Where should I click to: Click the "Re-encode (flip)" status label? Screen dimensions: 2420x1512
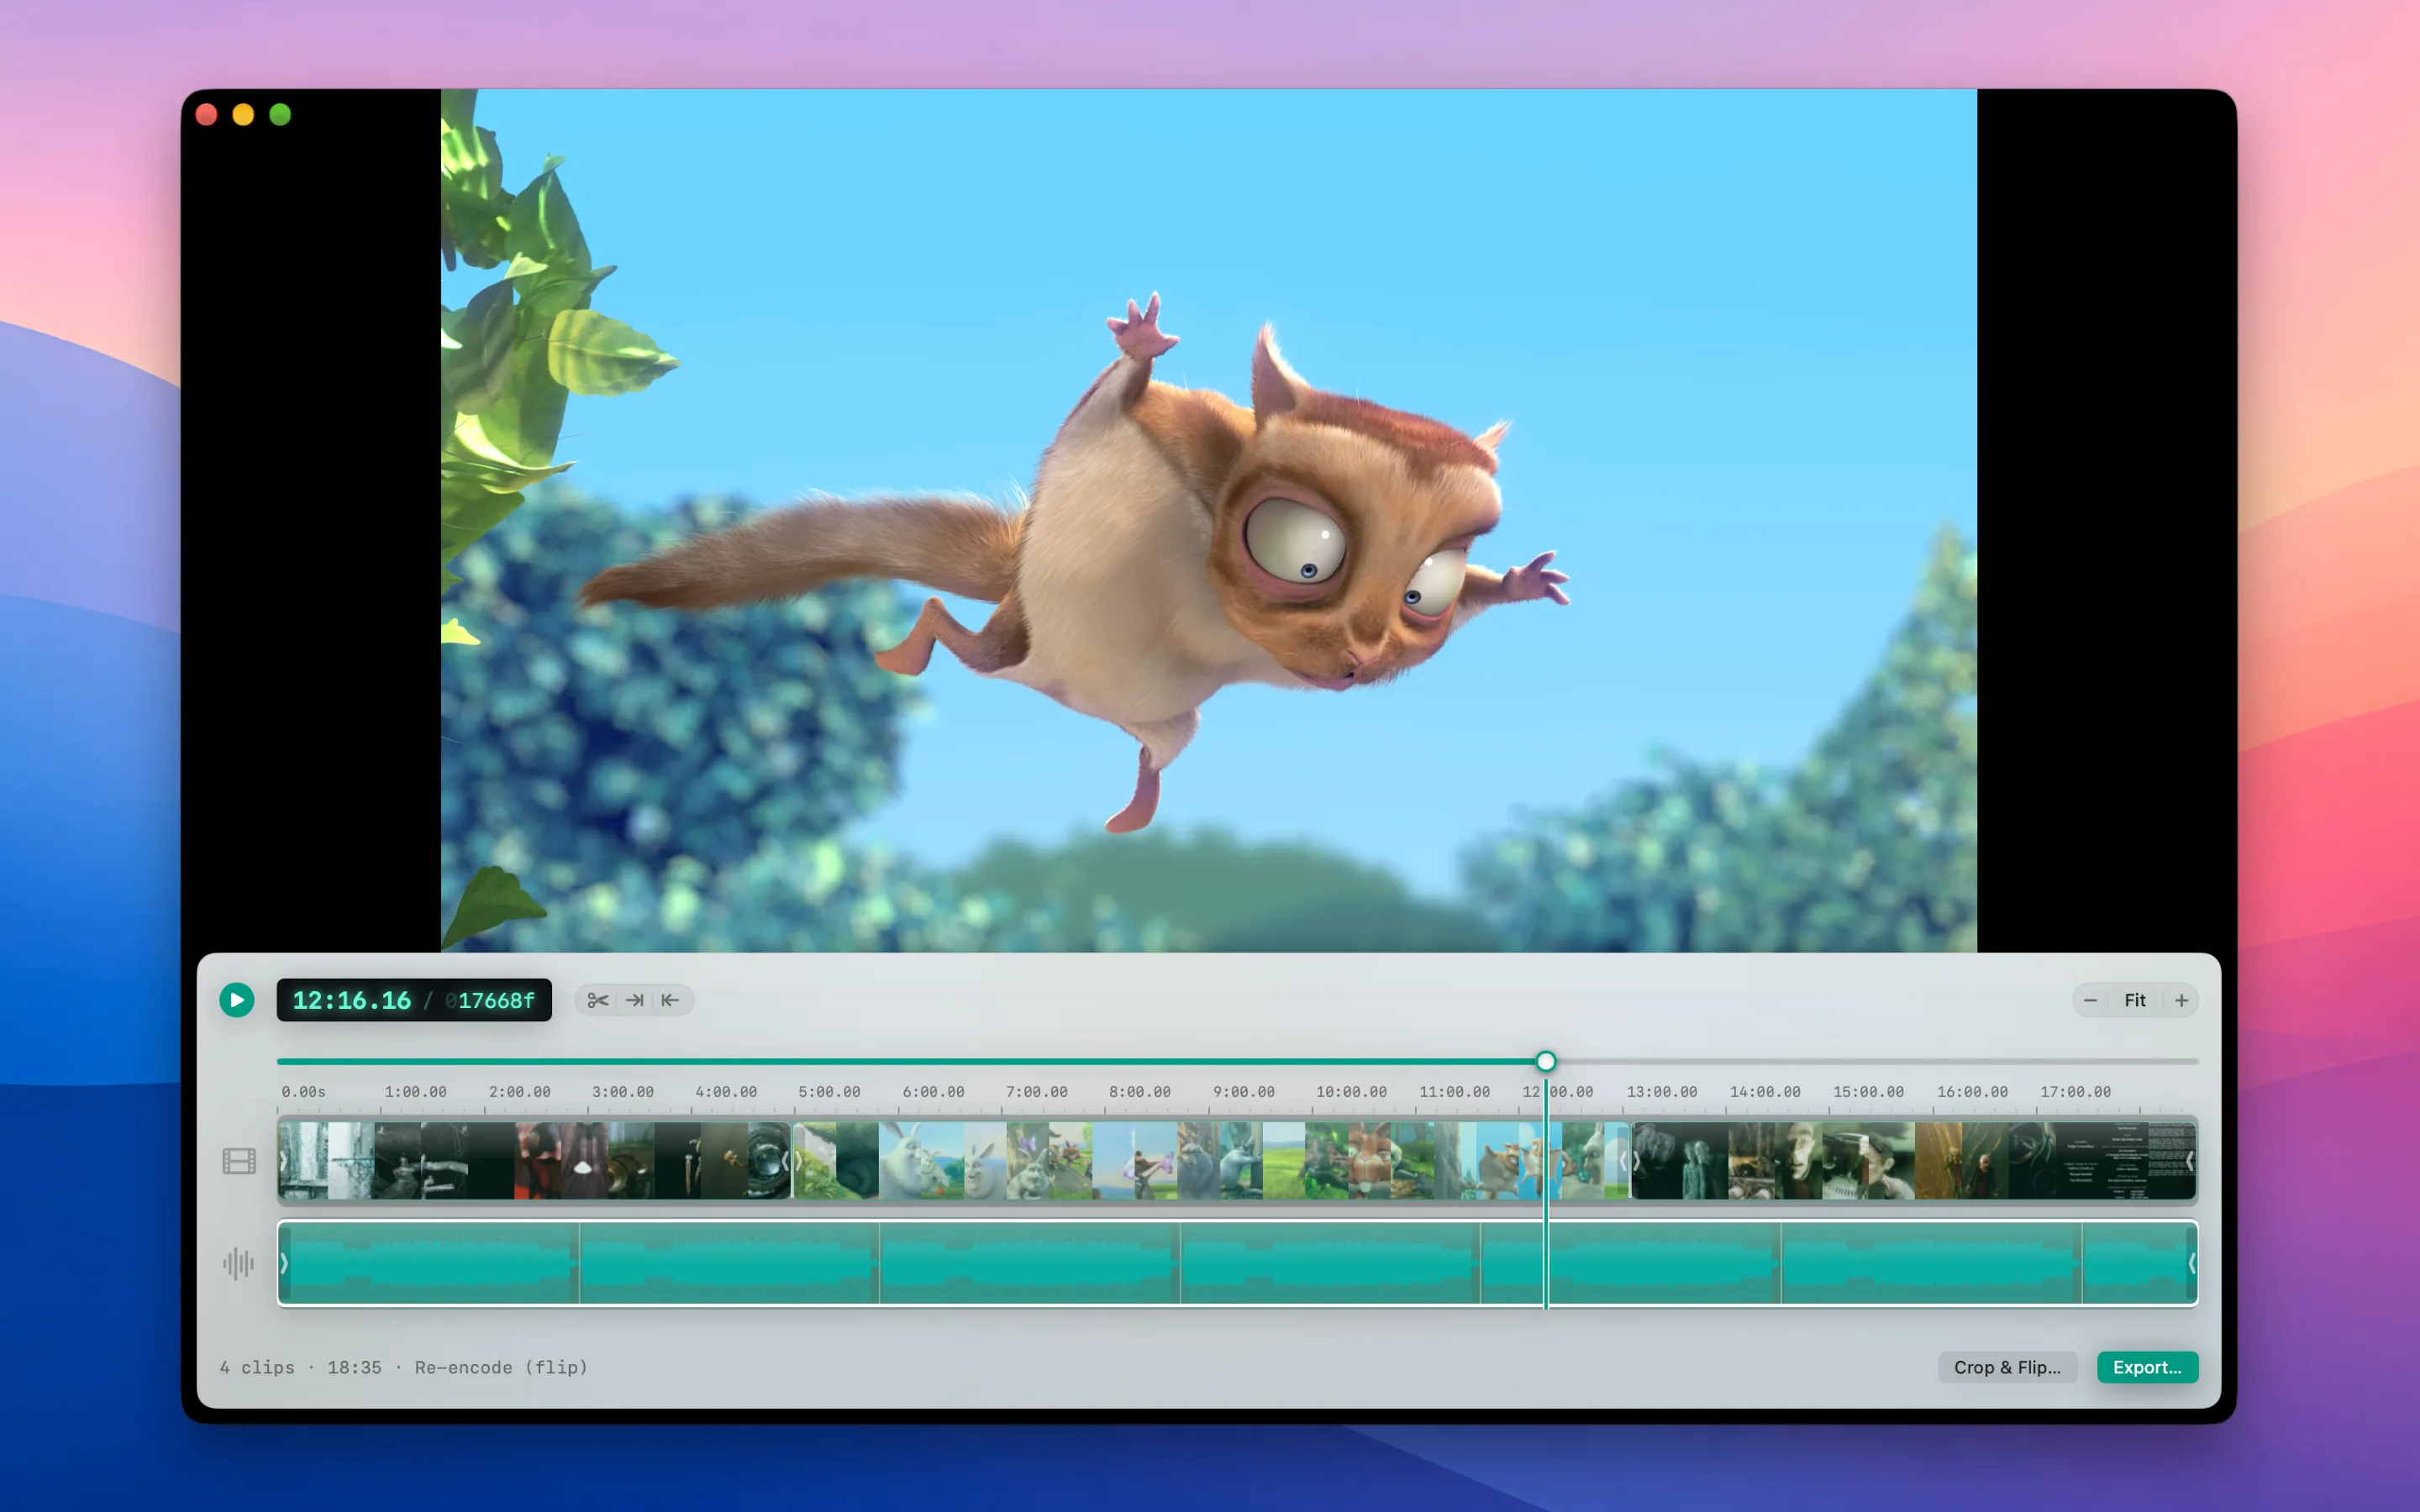[x=501, y=1367]
